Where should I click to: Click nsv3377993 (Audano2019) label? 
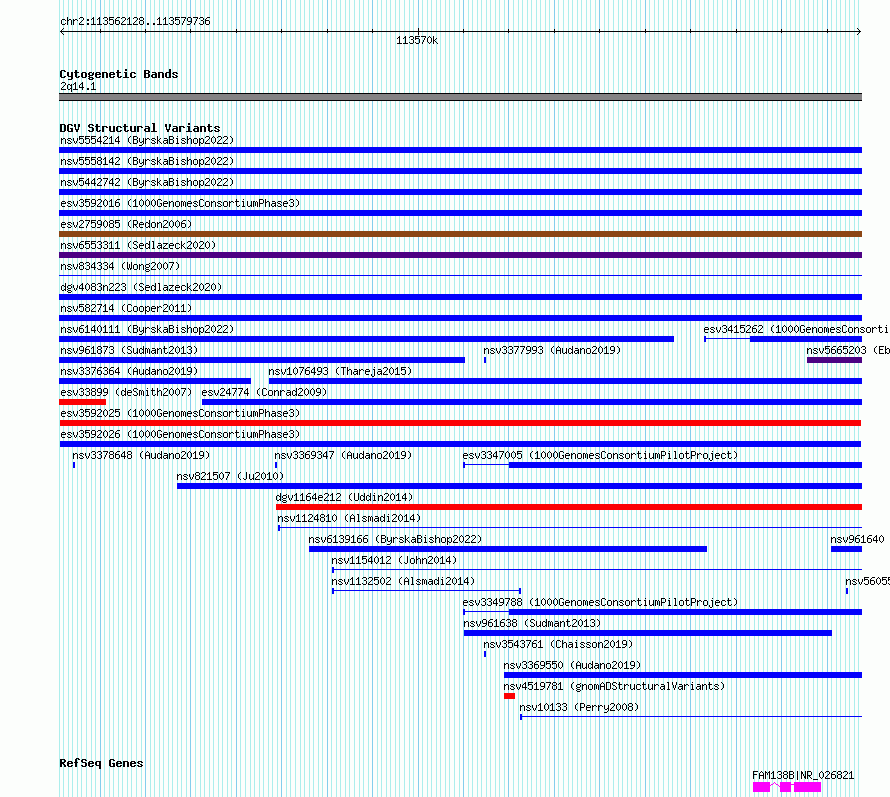tap(552, 350)
